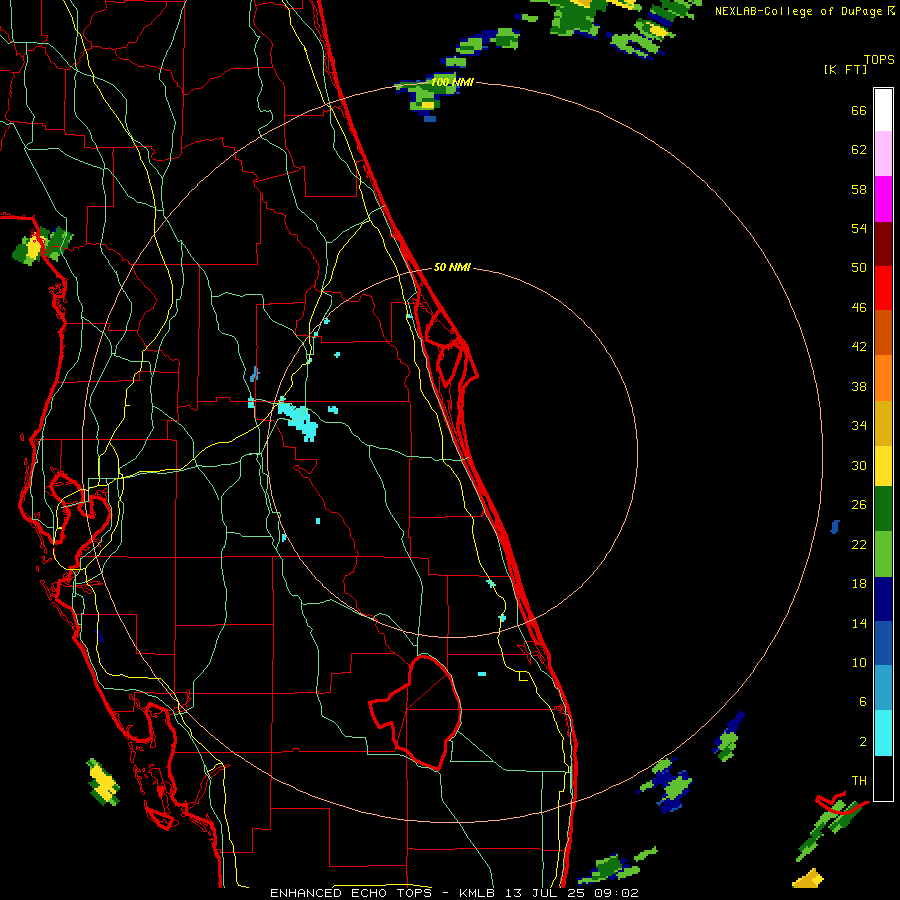Click the yellow-green echo on the northwest coastline
The height and width of the screenshot is (900, 900).
(x=42, y=245)
